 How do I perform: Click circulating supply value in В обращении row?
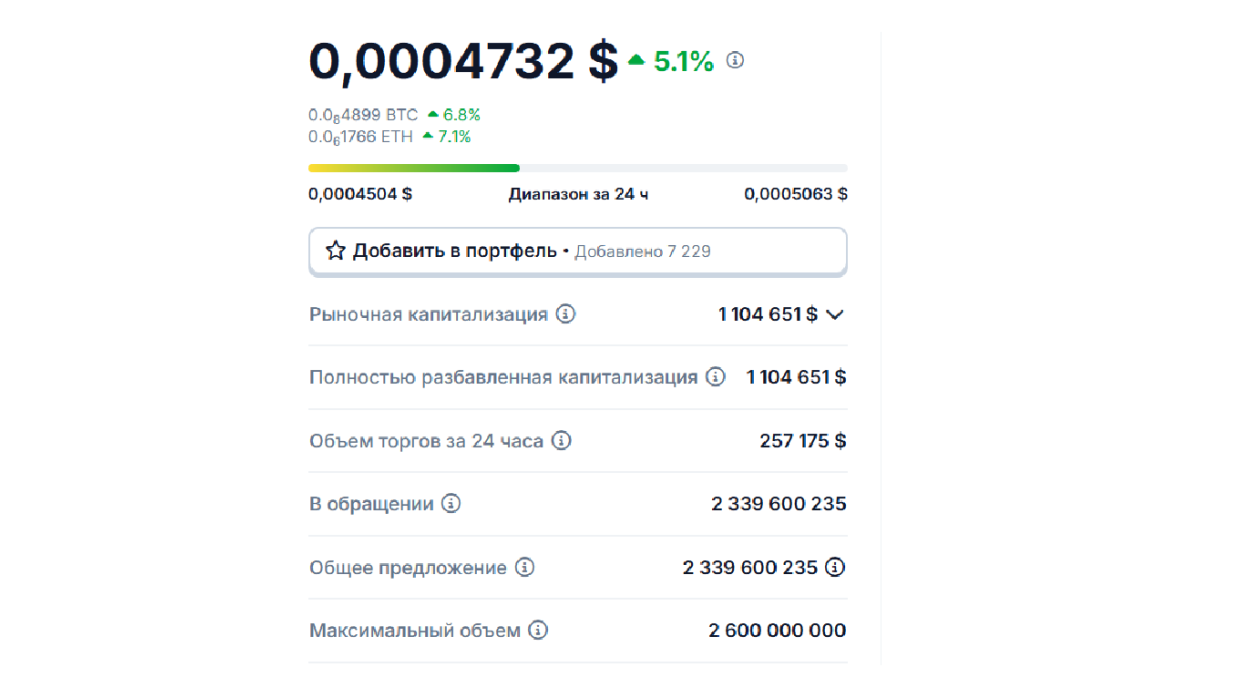[779, 504]
